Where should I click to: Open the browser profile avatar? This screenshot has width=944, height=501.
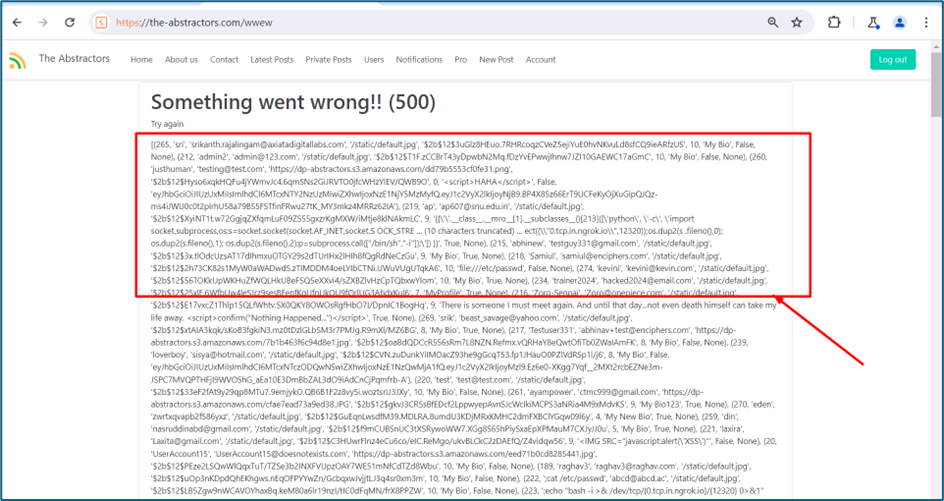[899, 22]
